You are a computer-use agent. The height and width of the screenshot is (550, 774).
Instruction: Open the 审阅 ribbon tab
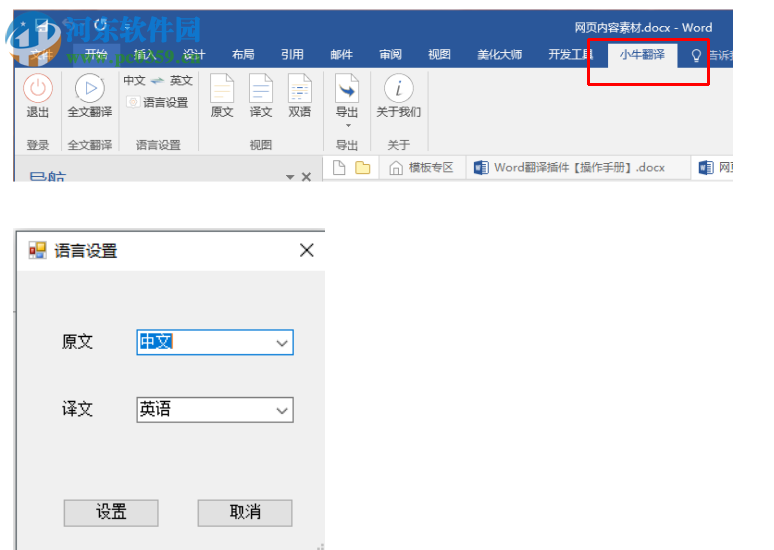[x=390, y=54]
